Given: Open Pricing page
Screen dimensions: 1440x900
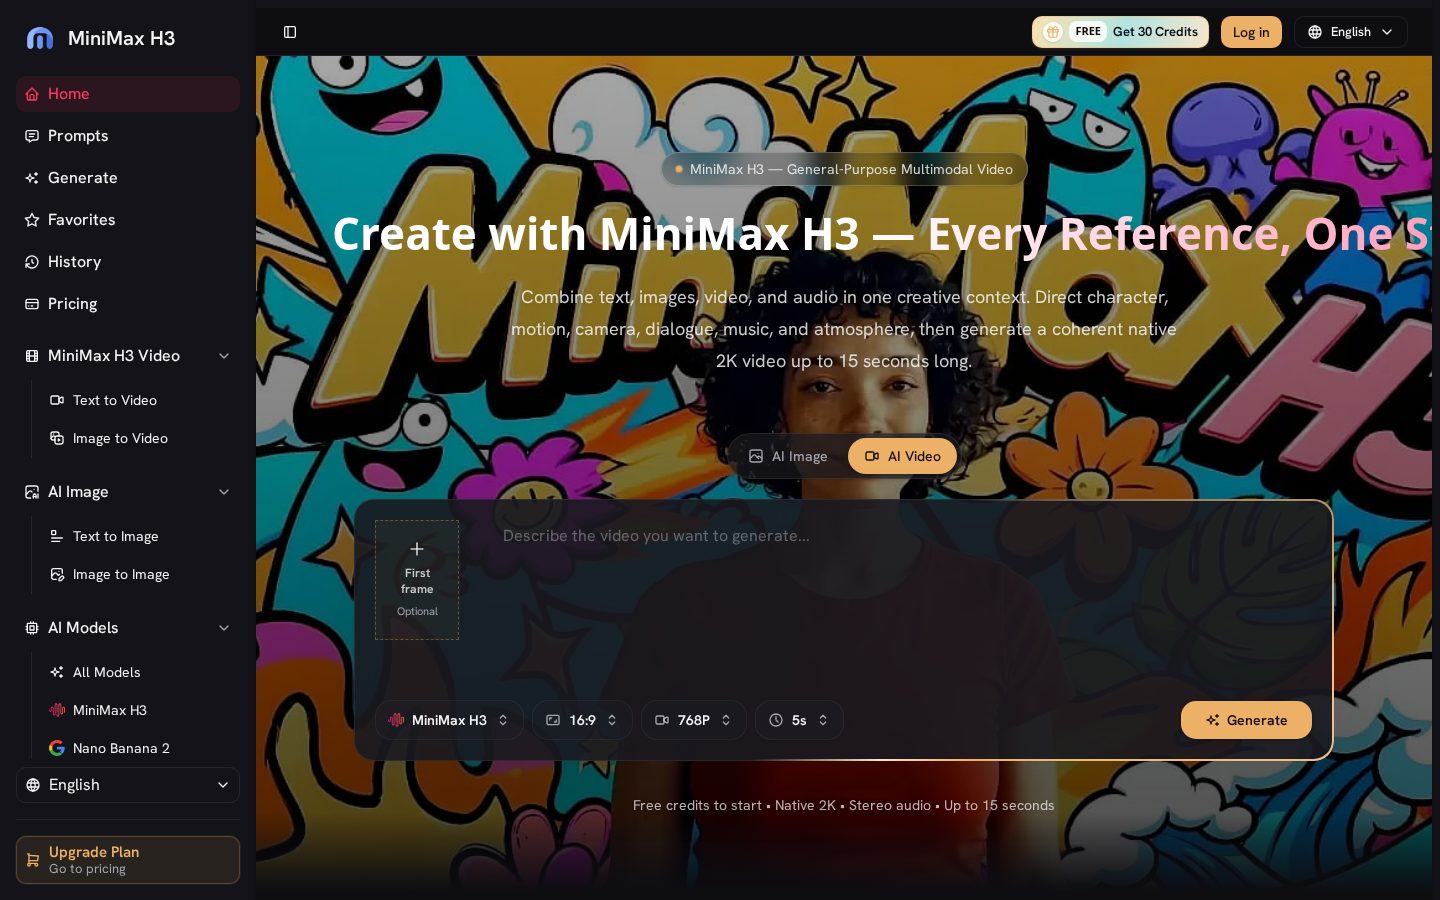Looking at the screenshot, I should (x=128, y=304).
